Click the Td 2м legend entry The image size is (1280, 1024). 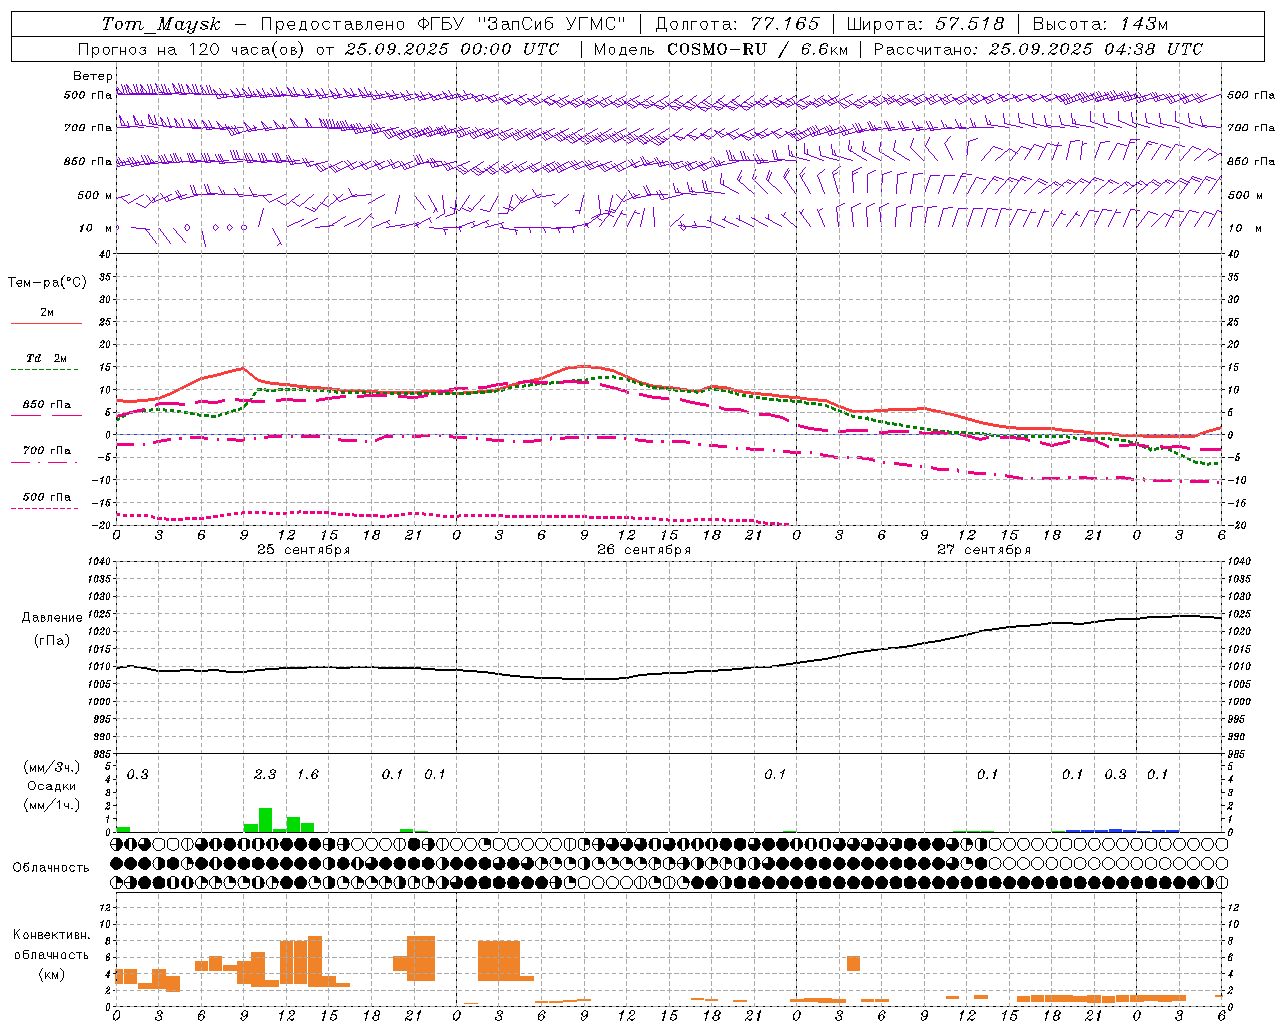point(46,358)
